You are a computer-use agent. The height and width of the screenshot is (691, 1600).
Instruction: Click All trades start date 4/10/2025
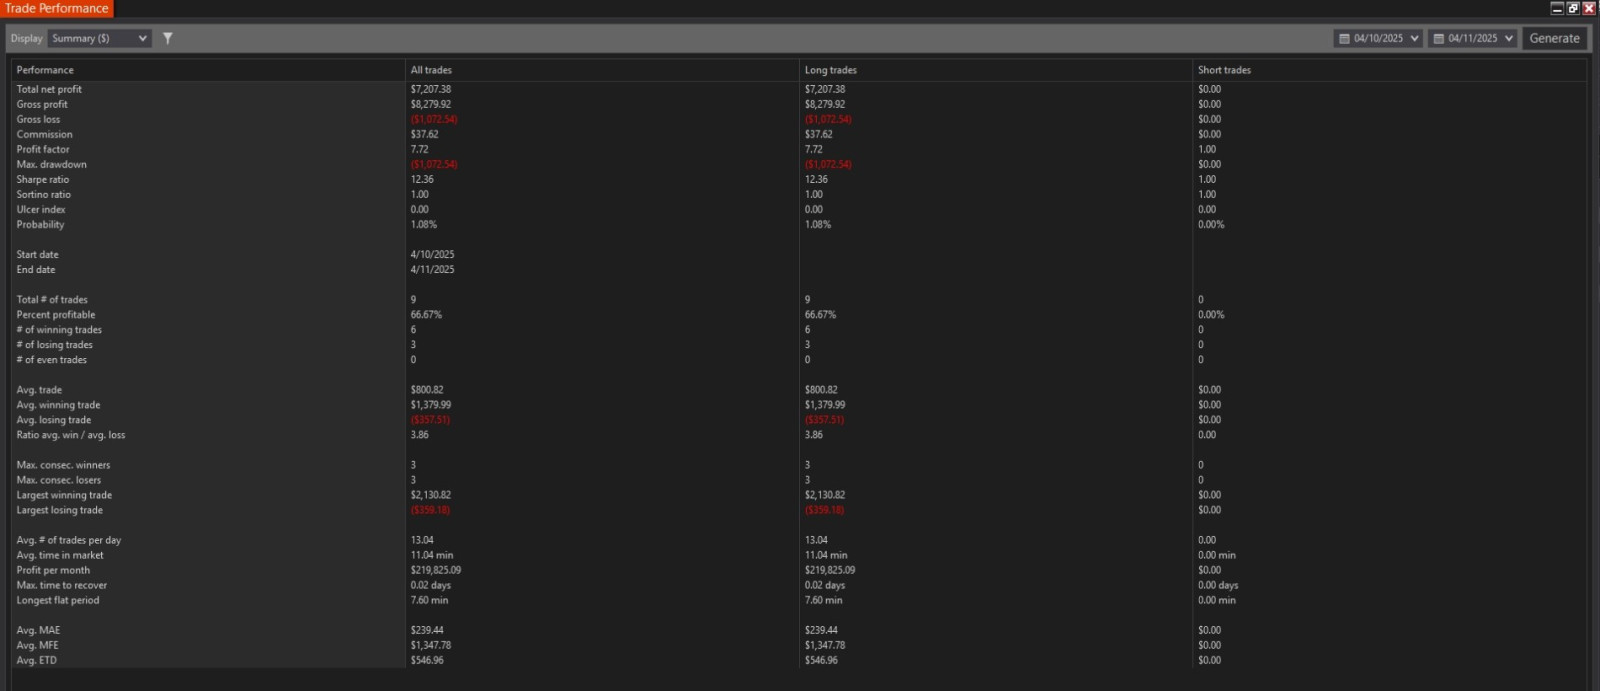coord(432,254)
